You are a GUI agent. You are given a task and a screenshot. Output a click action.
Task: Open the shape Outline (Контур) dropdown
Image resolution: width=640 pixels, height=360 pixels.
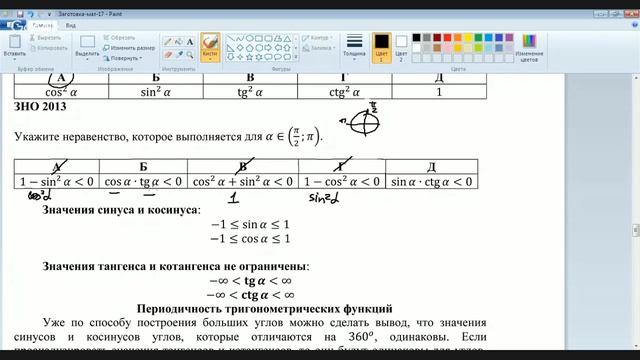click(x=317, y=38)
